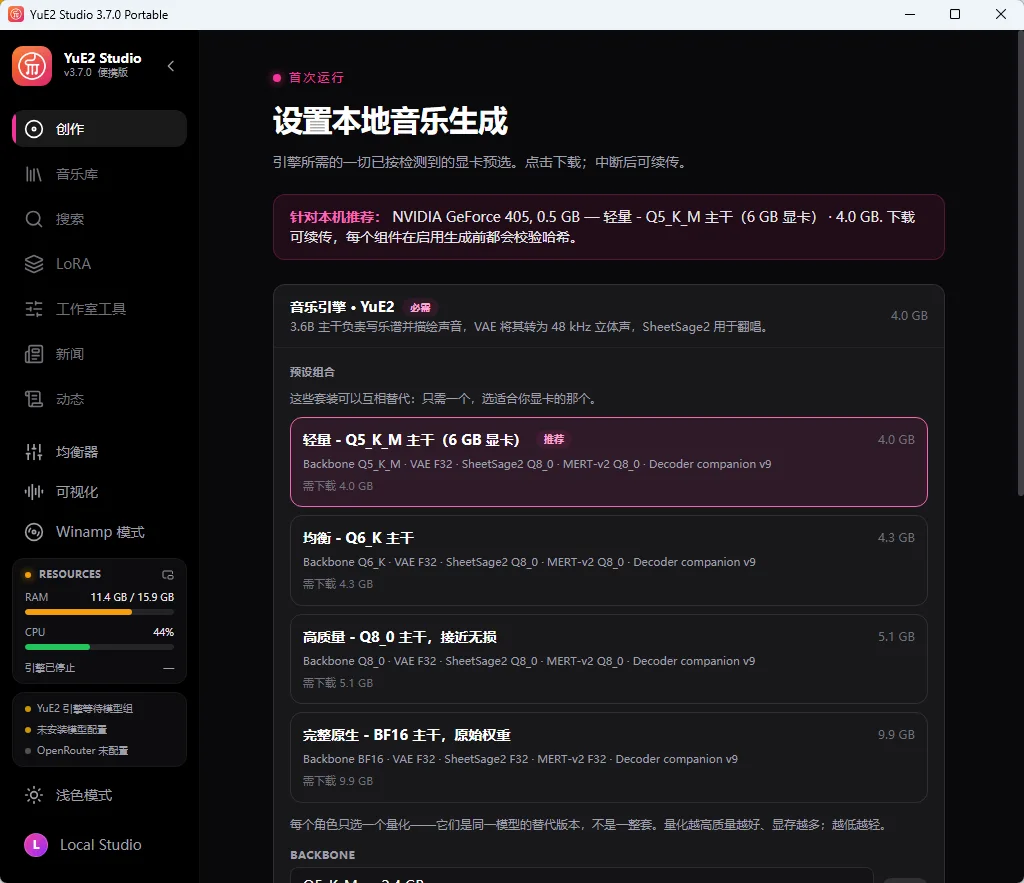Viewport: 1024px width, 883px height.
Task: Choose the 均衡 - Q6_K 主干 preset
Action: click(x=609, y=560)
